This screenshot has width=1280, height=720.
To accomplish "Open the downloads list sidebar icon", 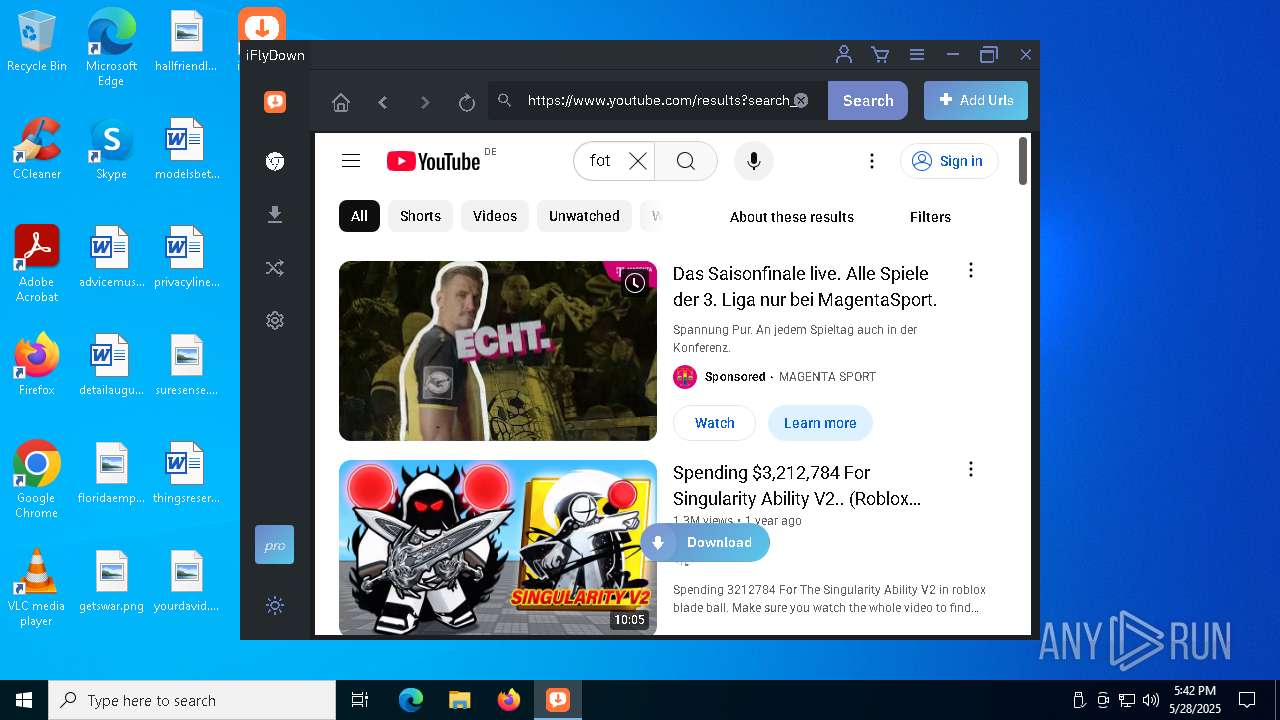I will (275, 215).
